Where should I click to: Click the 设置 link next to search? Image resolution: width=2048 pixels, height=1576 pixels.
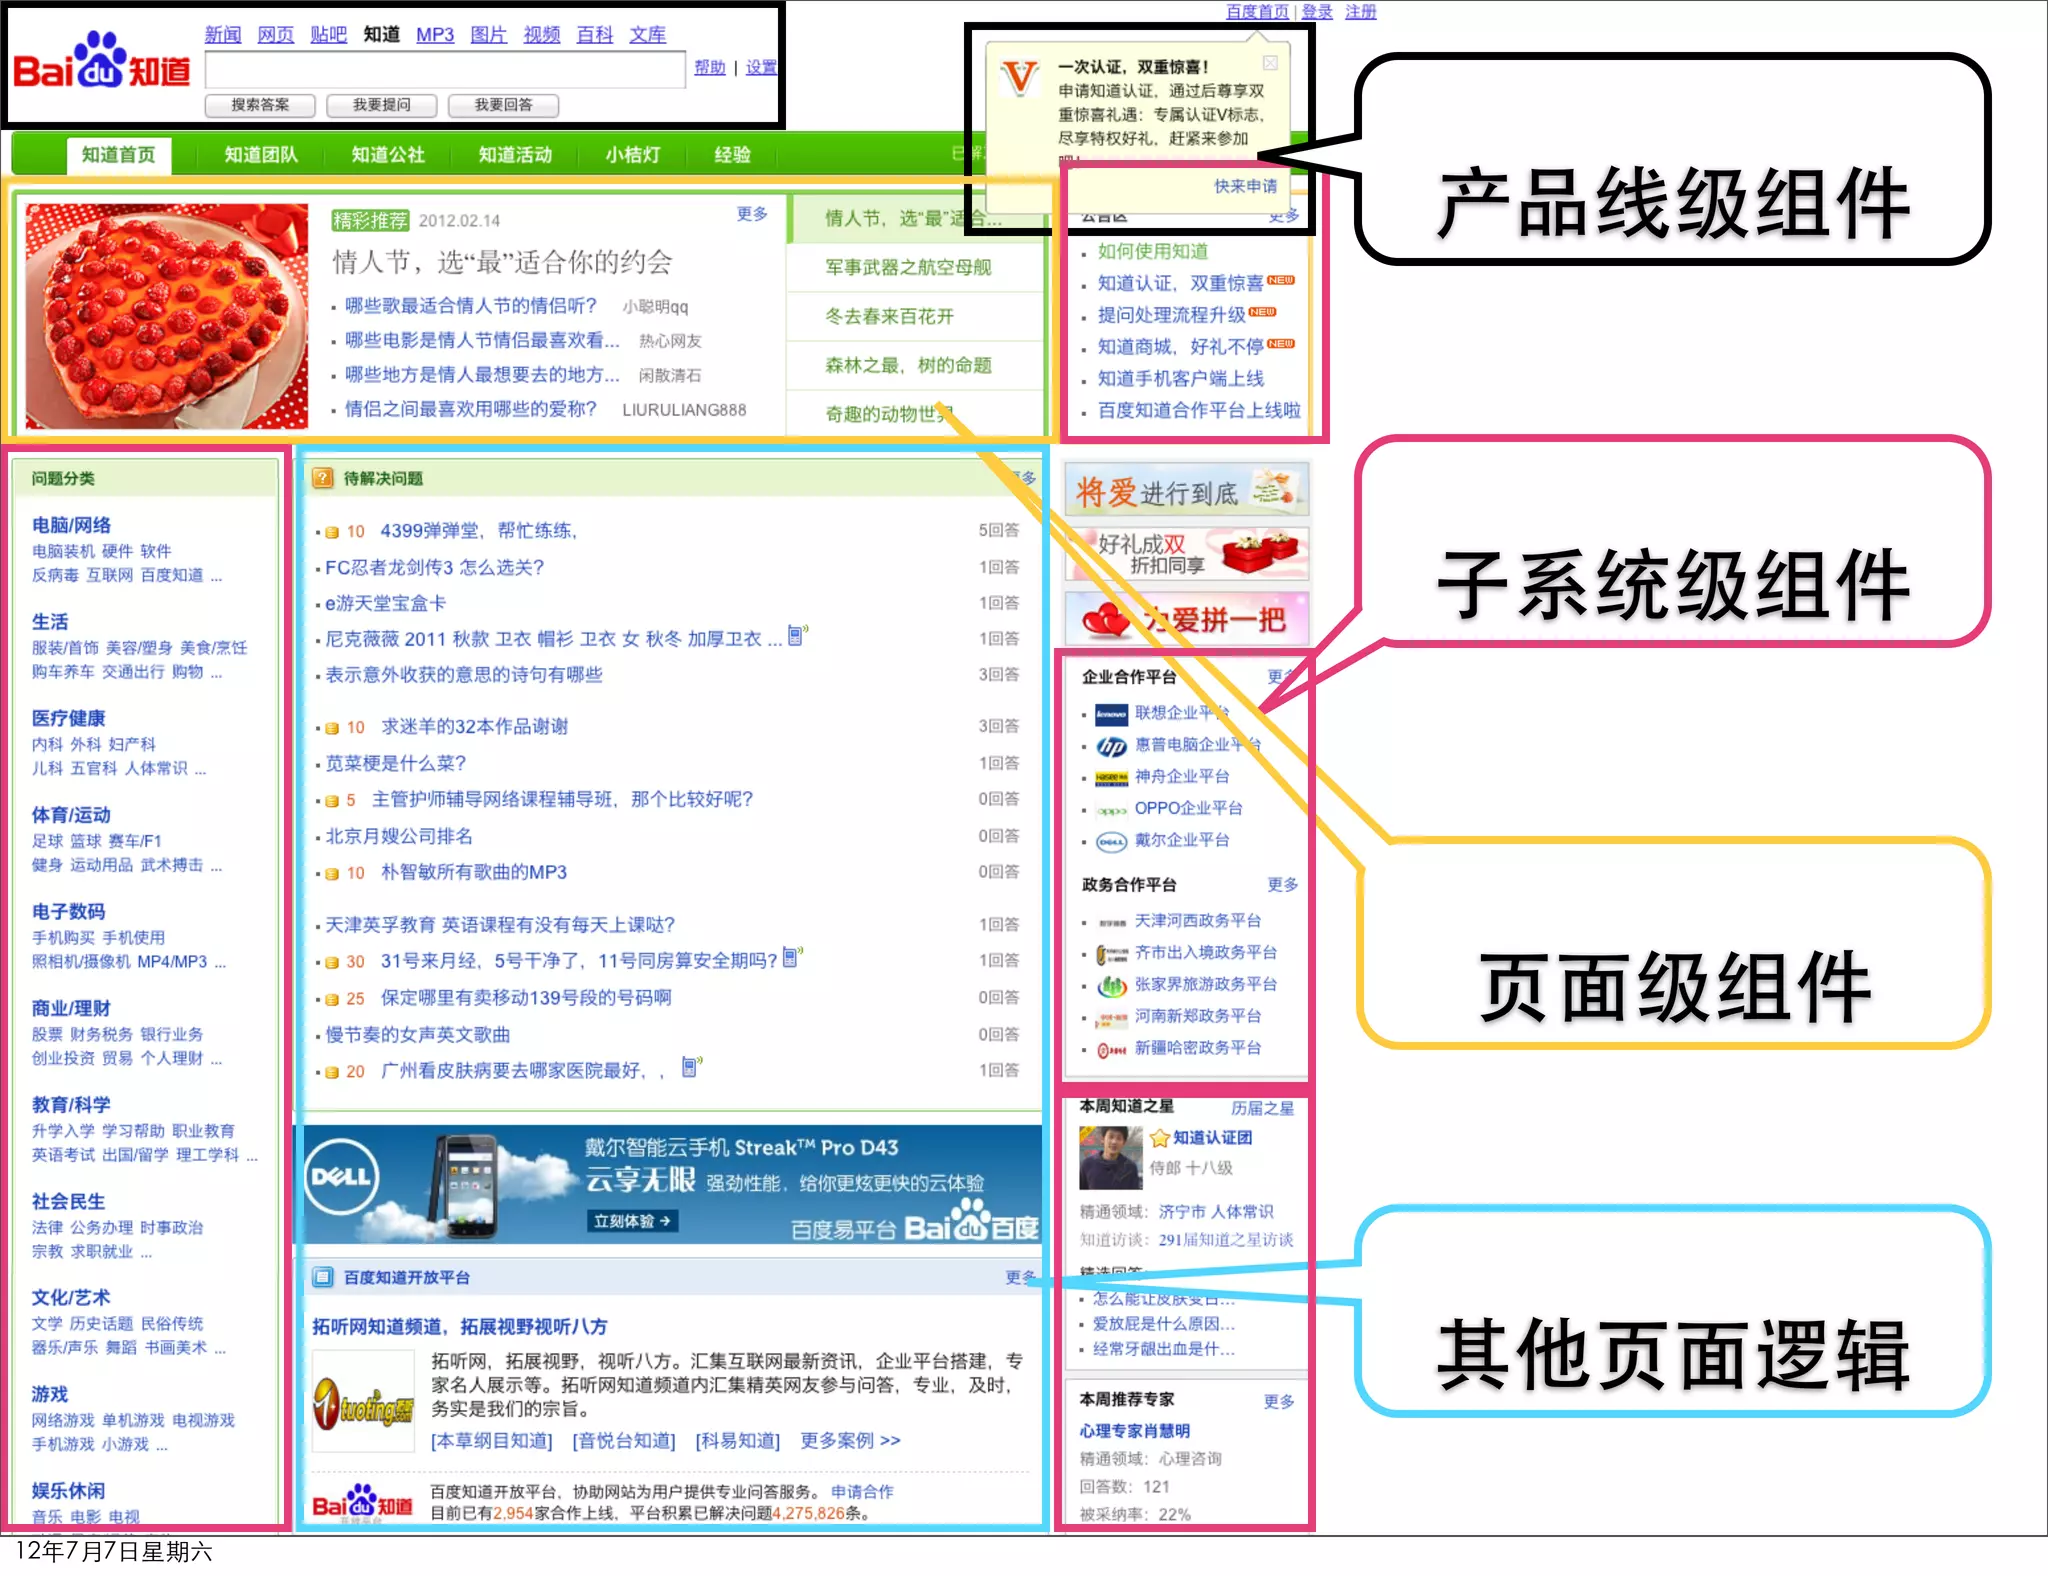click(761, 67)
